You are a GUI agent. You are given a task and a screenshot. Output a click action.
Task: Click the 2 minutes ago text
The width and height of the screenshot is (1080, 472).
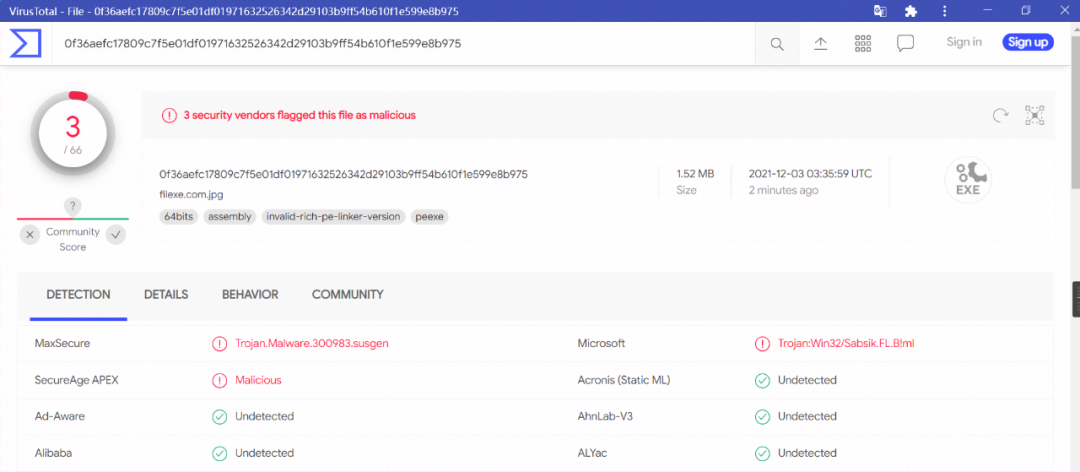(x=784, y=190)
